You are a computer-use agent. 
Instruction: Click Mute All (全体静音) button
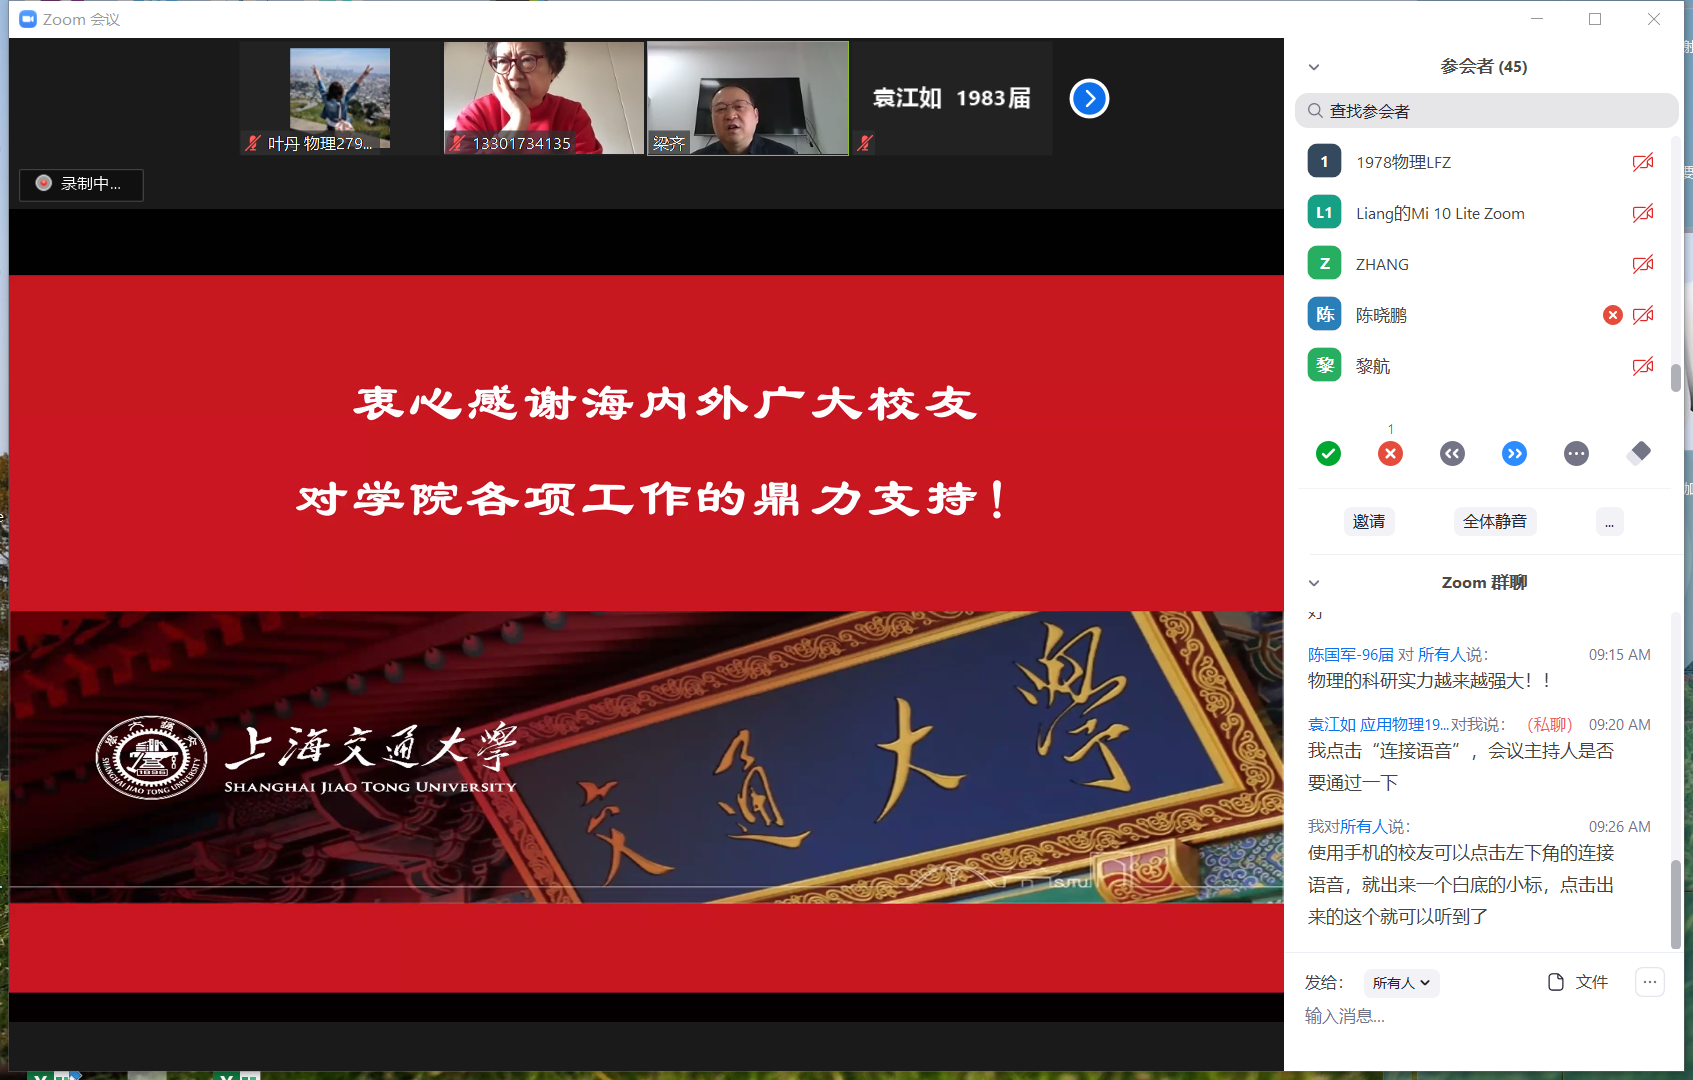coord(1494,522)
